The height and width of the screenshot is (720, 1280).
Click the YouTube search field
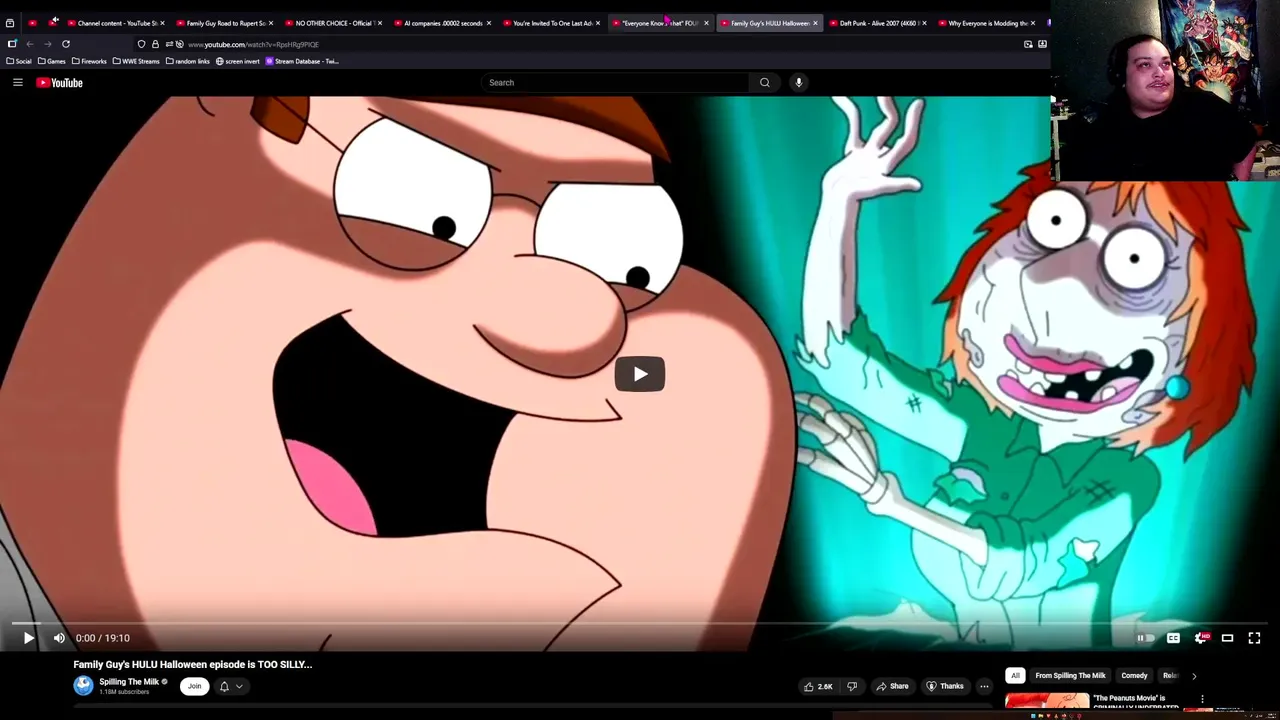click(615, 83)
